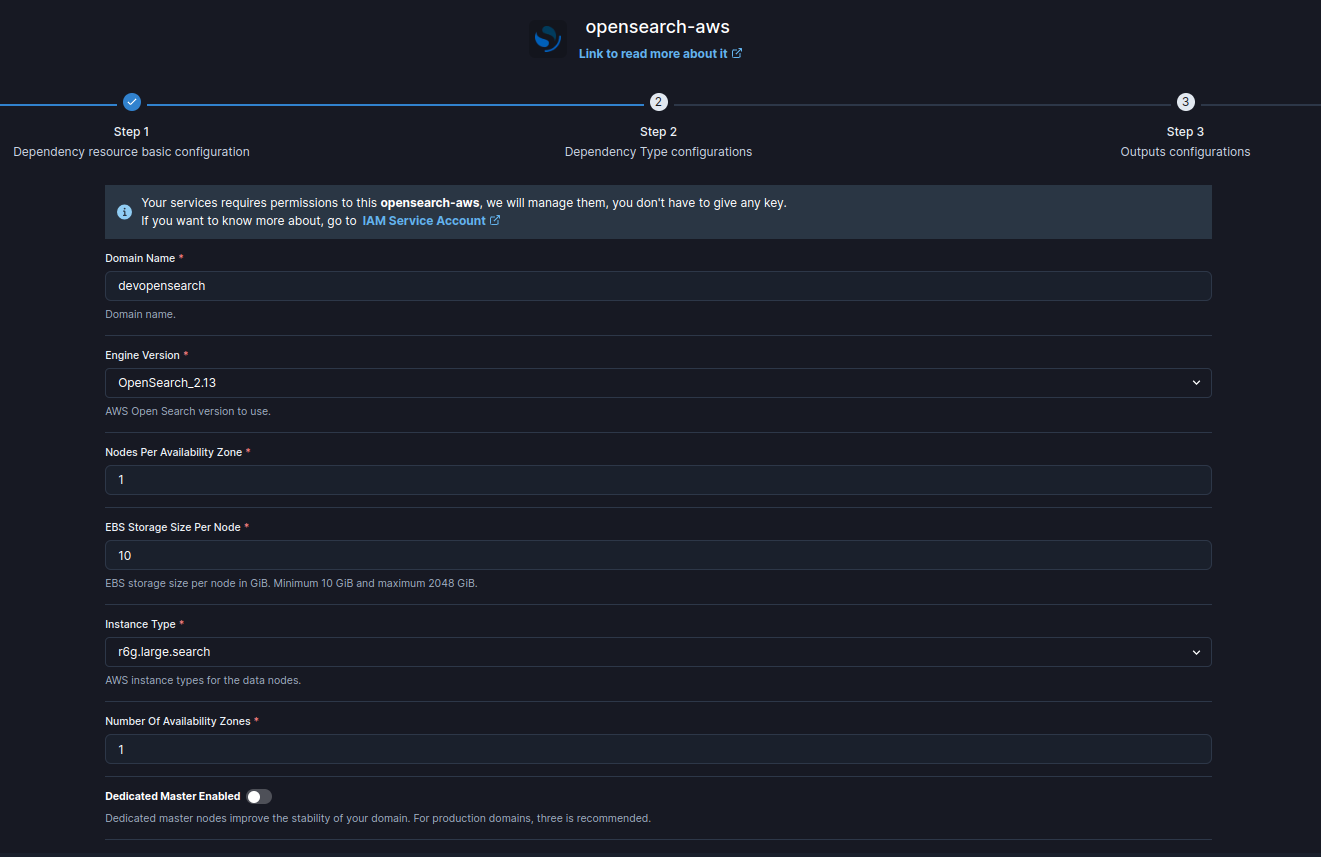Click the 'EBS Storage Size Per Node' label
The height and width of the screenshot is (857, 1321).
click(173, 527)
